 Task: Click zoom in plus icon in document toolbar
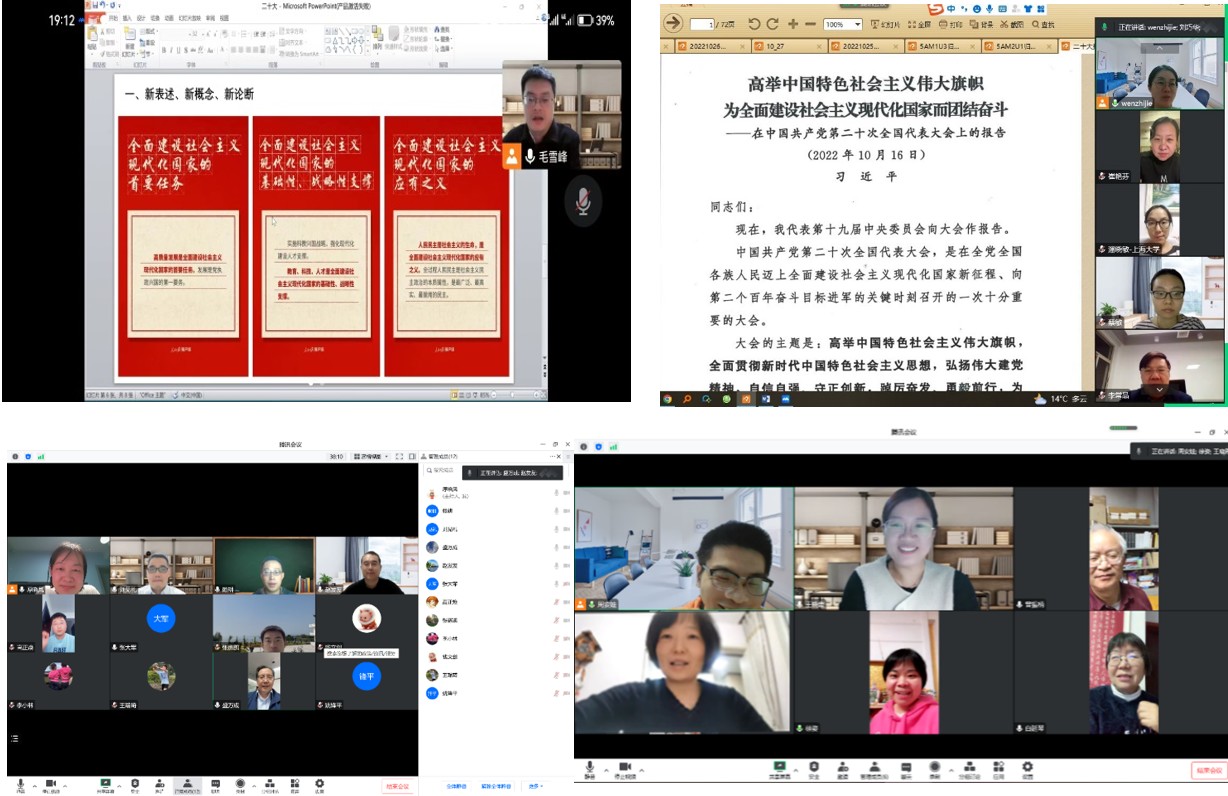793,24
